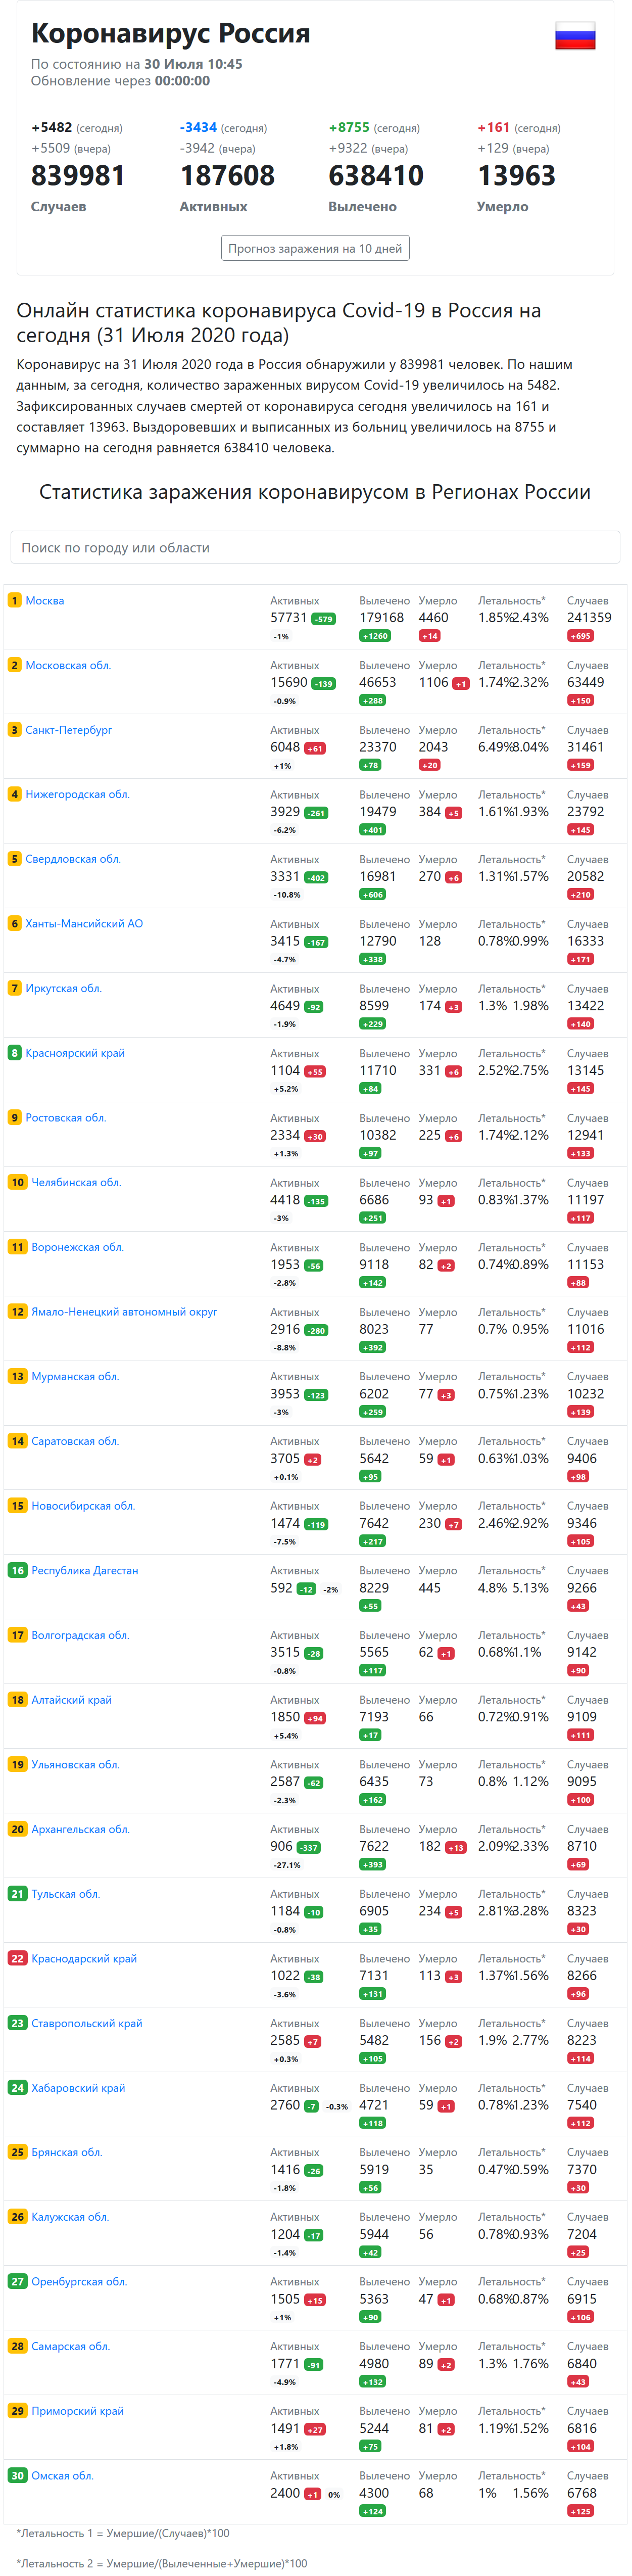Click the deaths figure "13963"
Viewport: 632px width, 2576px height.
pos(516,176)
